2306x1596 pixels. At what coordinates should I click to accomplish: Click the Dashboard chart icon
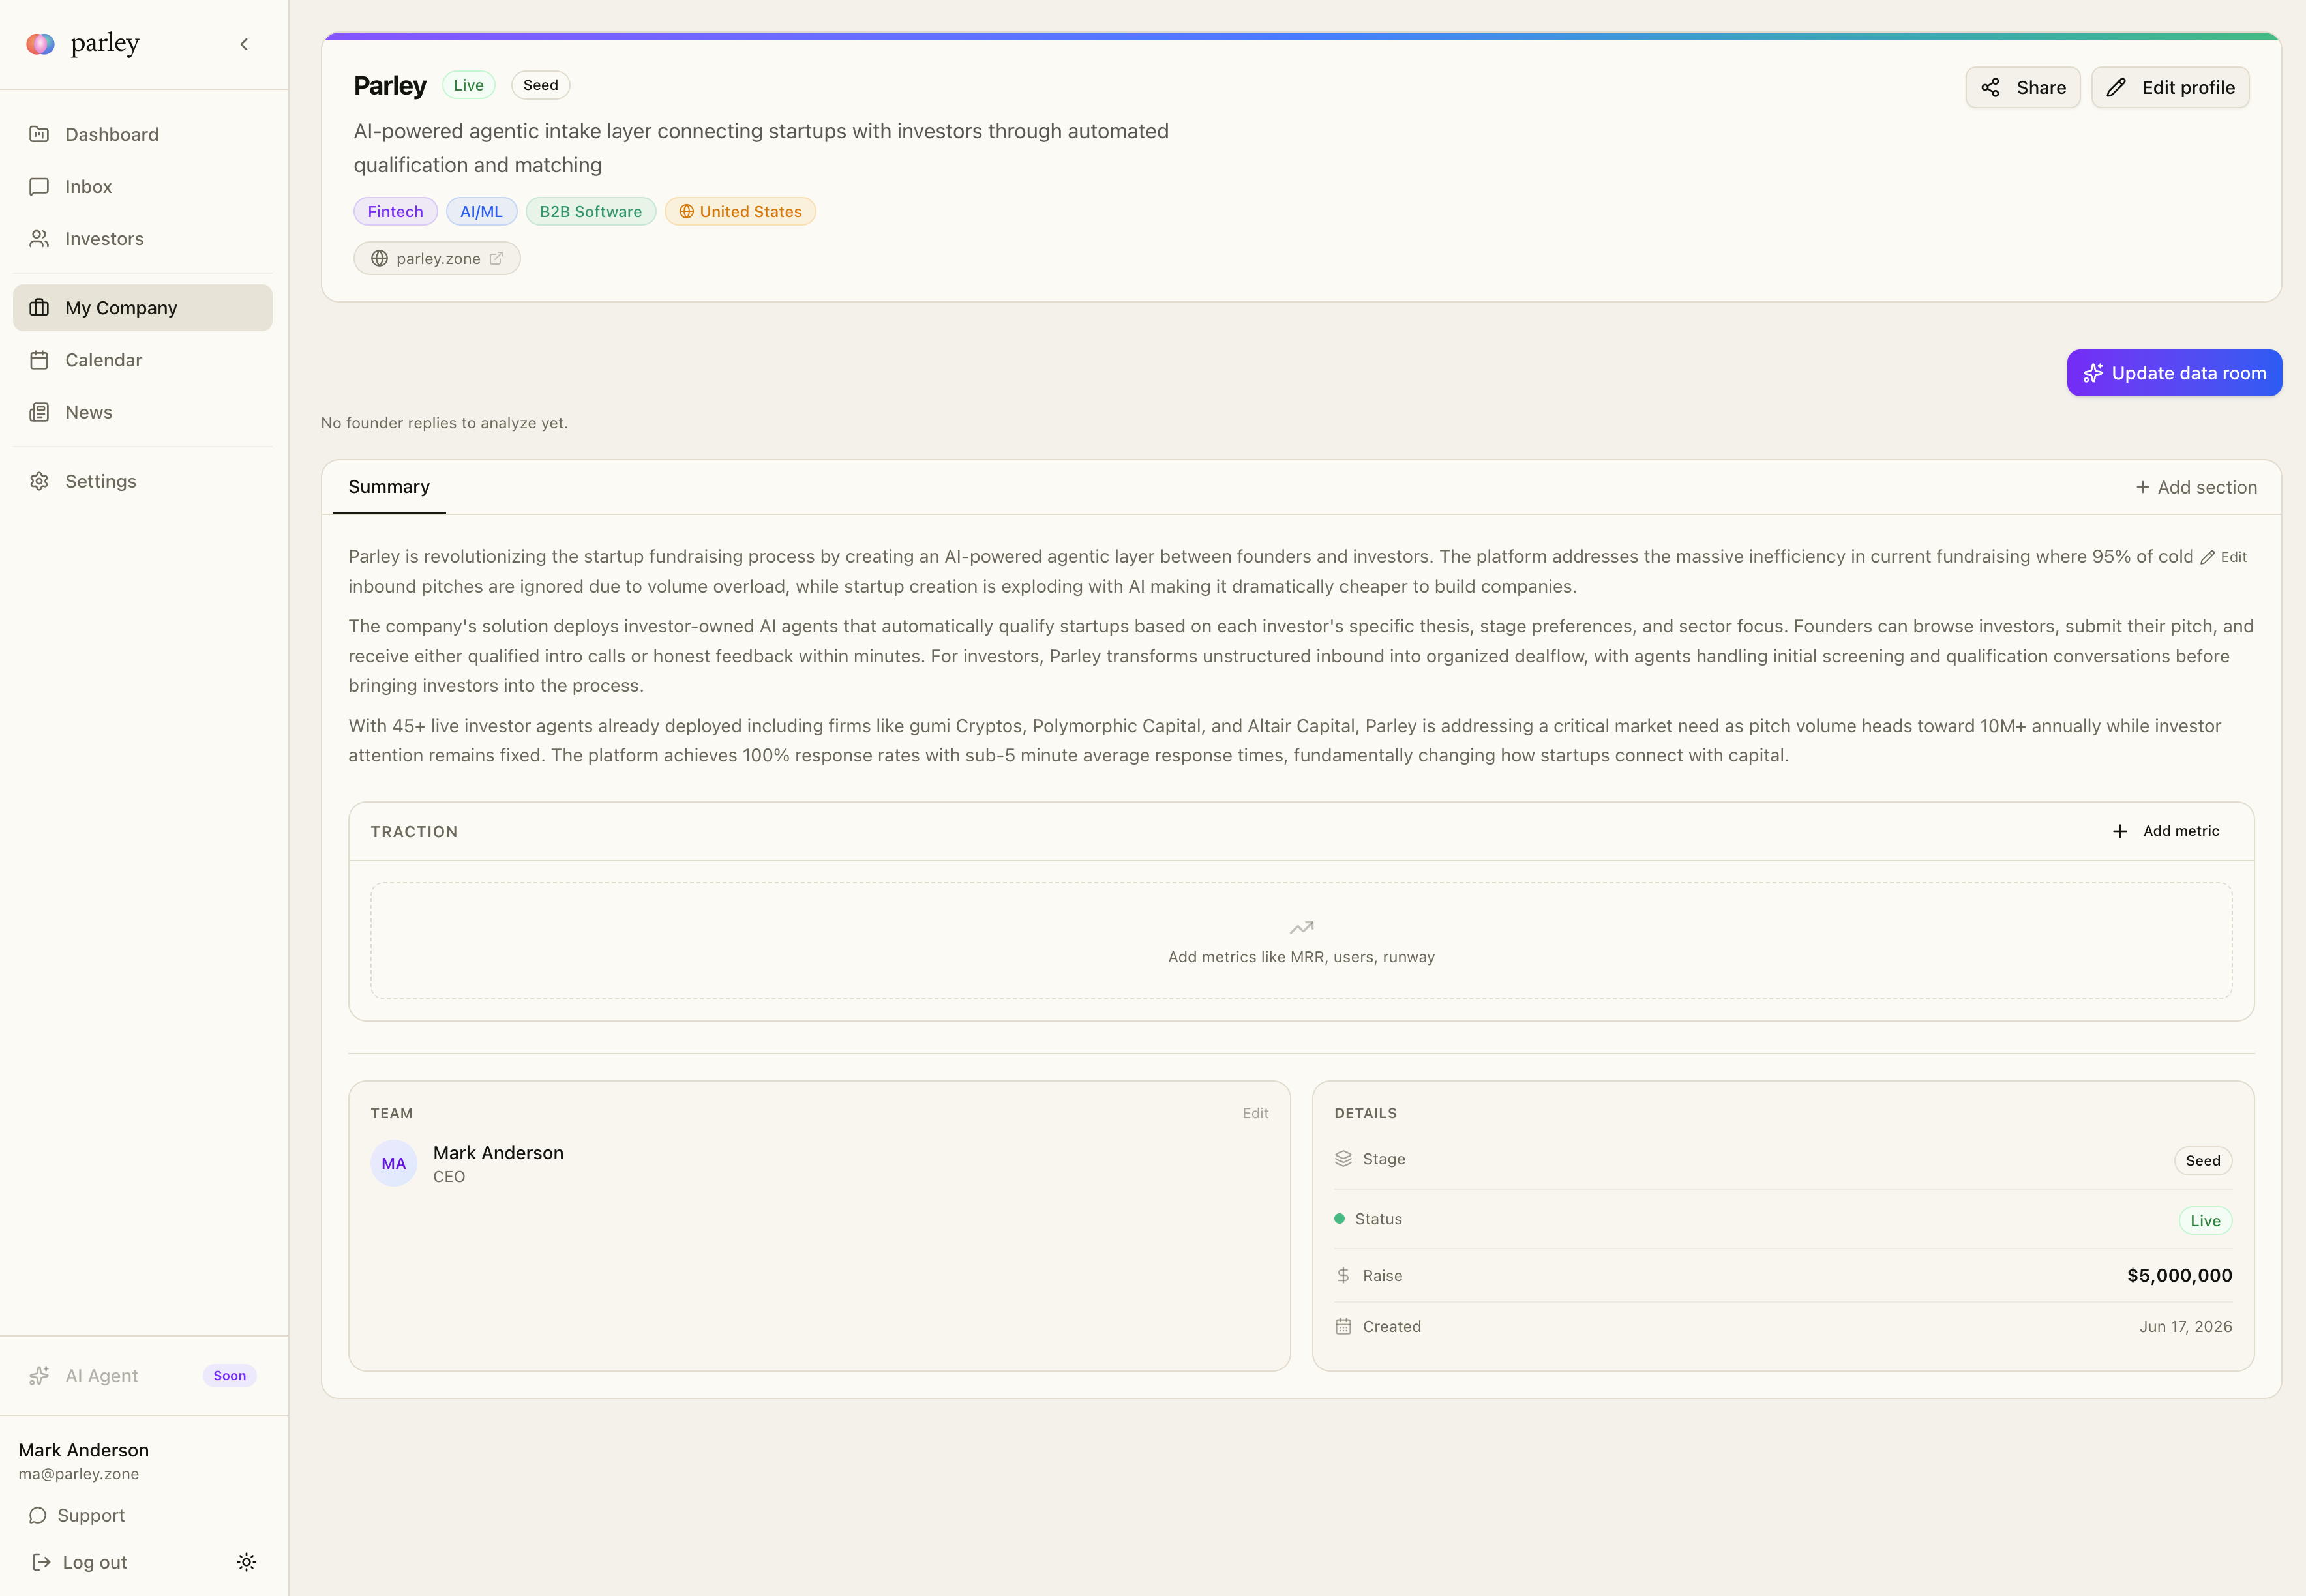tap(39, 134)
